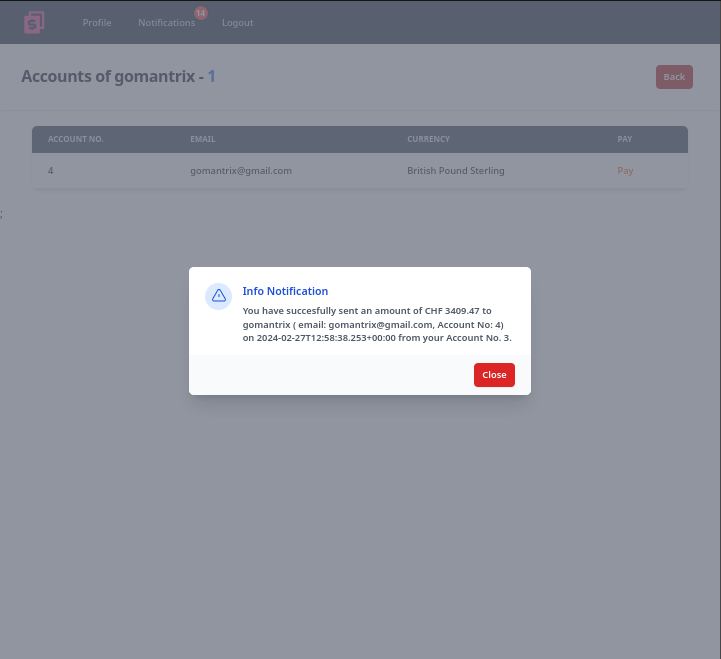Image resolution: width=721 pixels, height=659 pixels.
Task: Click the notification message about CHF 3409.47
Action: point(377,324)
